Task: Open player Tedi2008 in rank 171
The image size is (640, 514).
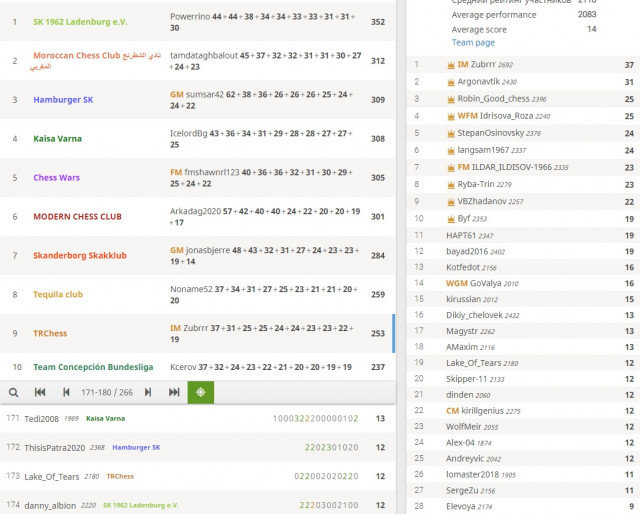Action: (42, 419)
